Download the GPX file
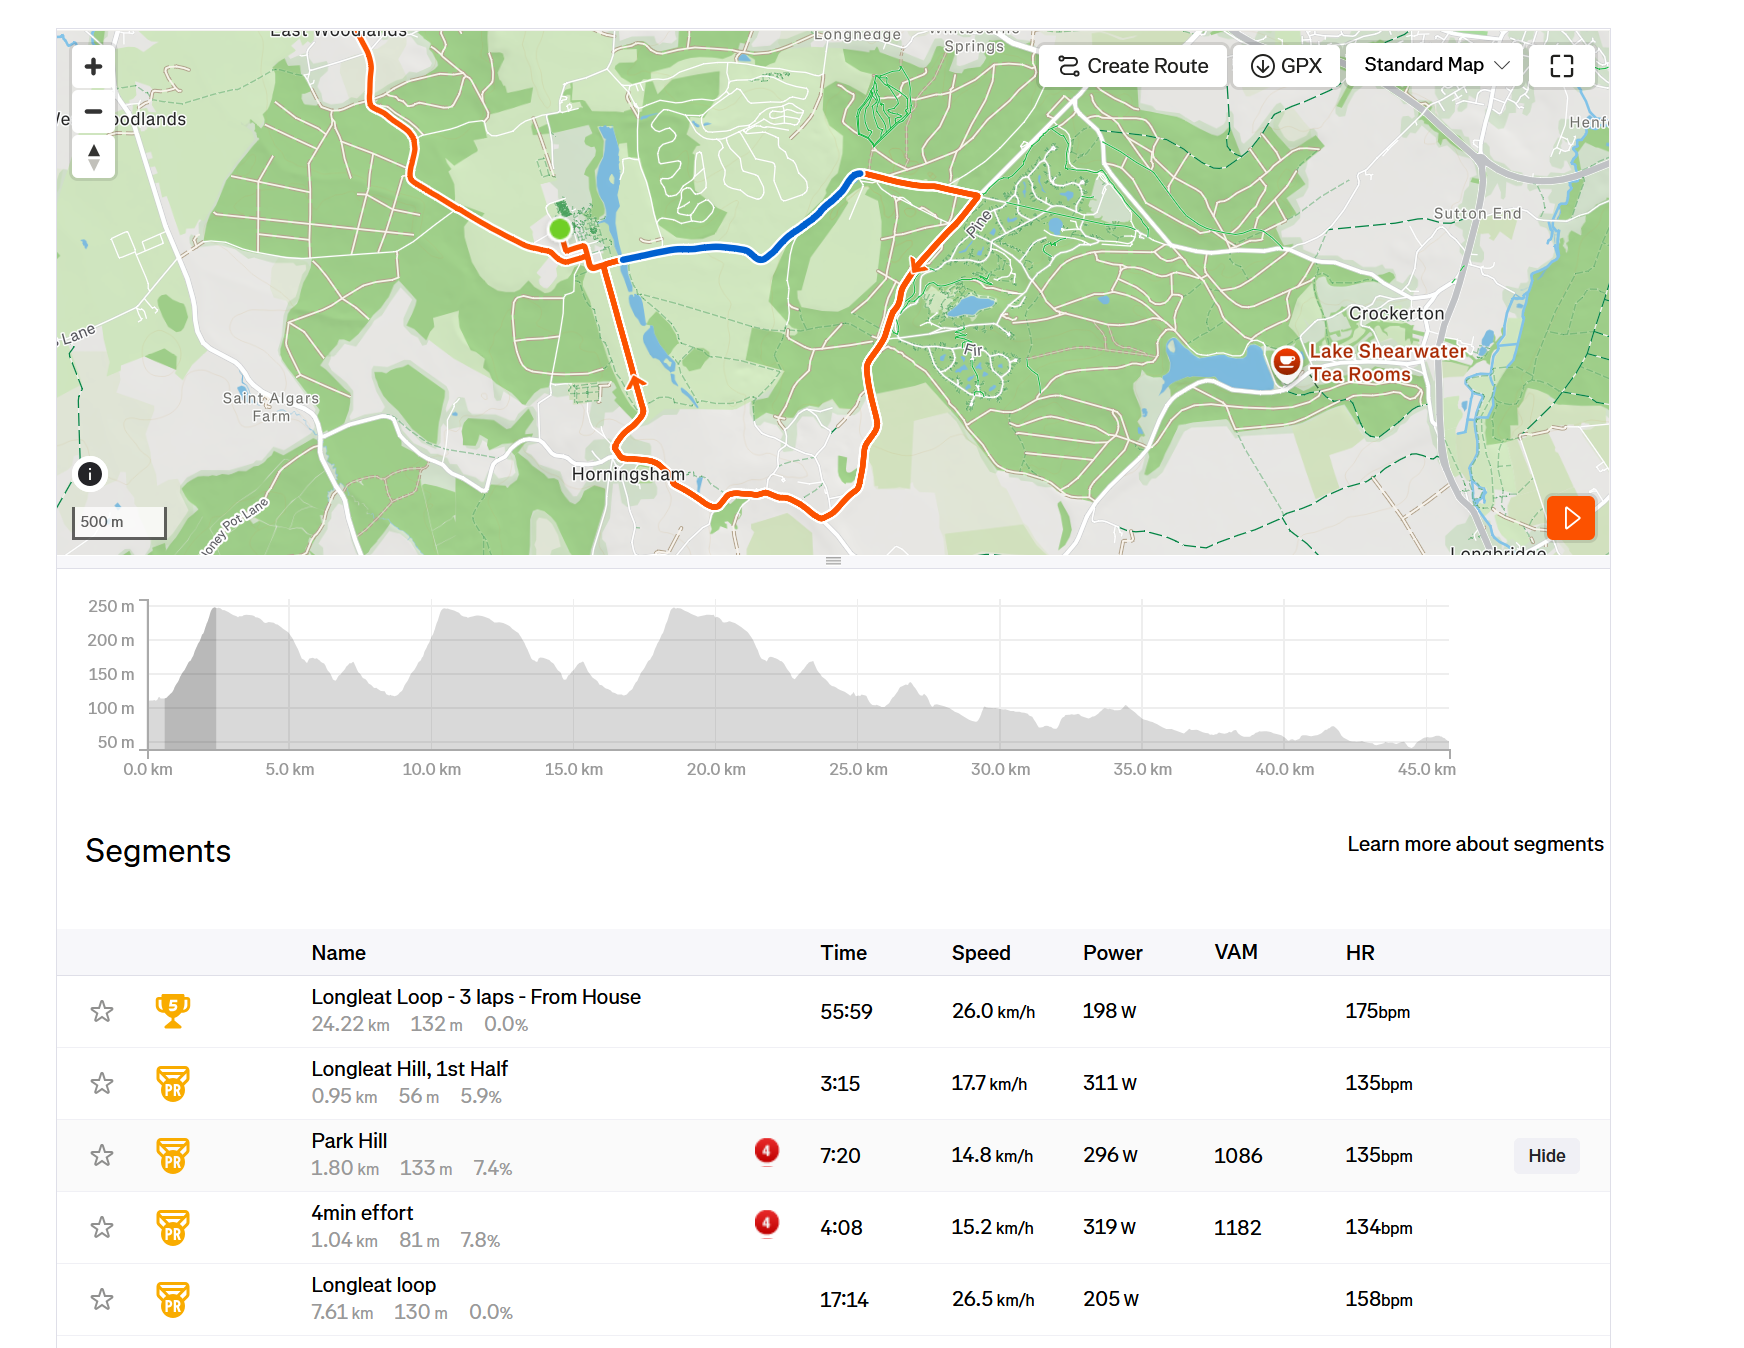This screenshot has height=1348, width=1744. tap(1286, 66)
